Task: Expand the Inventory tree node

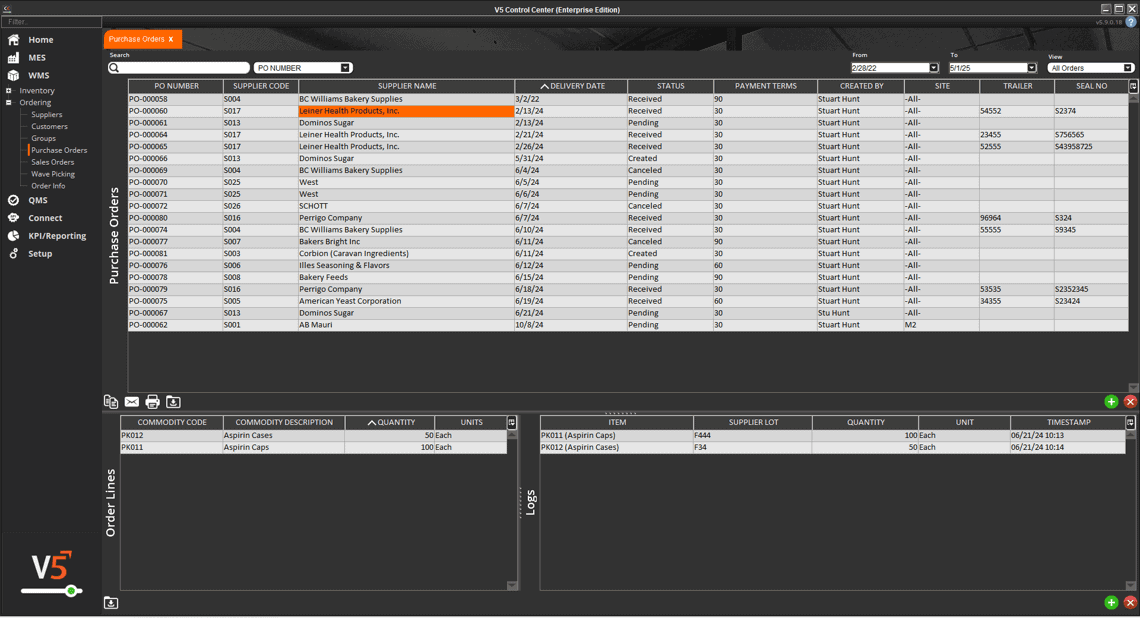Action: click(x=9, y=91)
